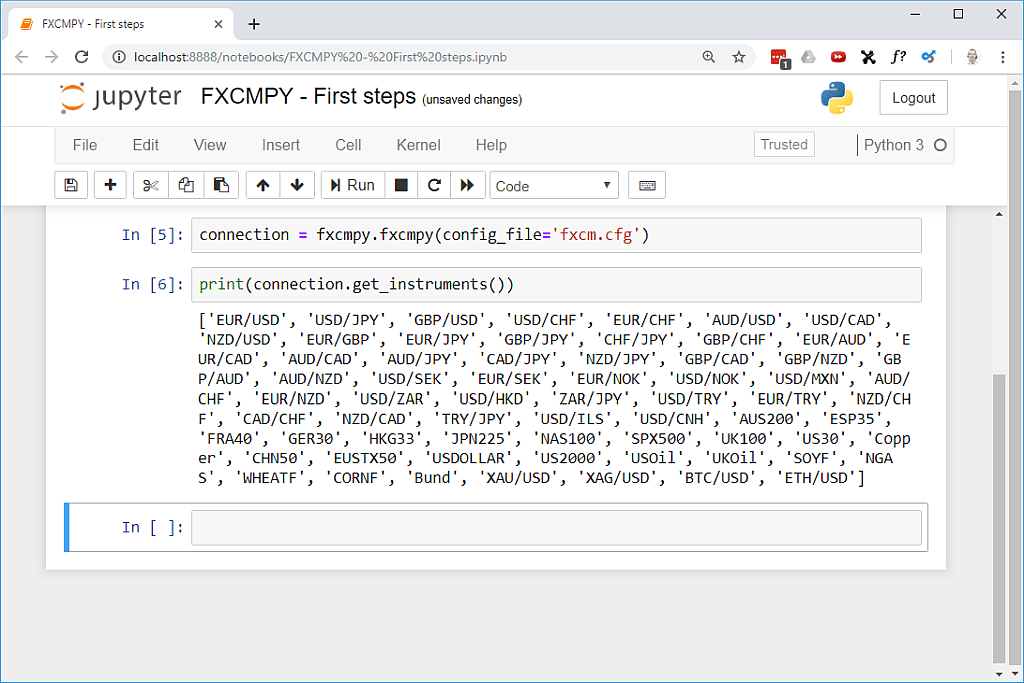Save the notebook with floppy disk icon

click(71, 185)
